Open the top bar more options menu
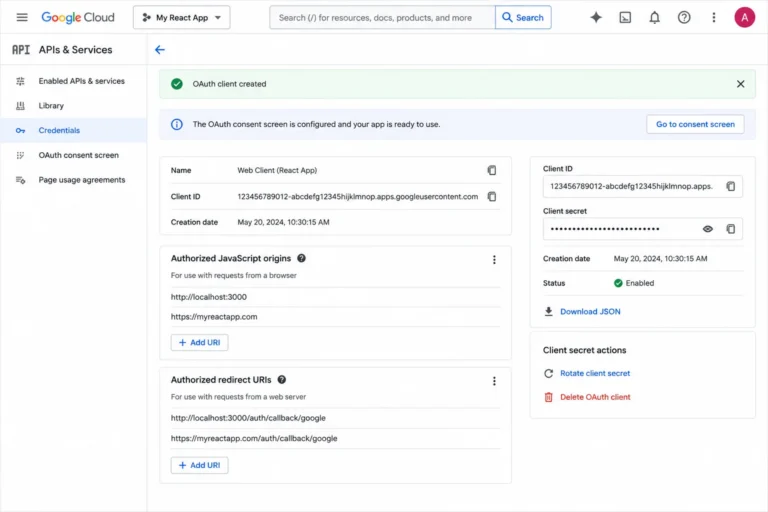 coord(713,18)
